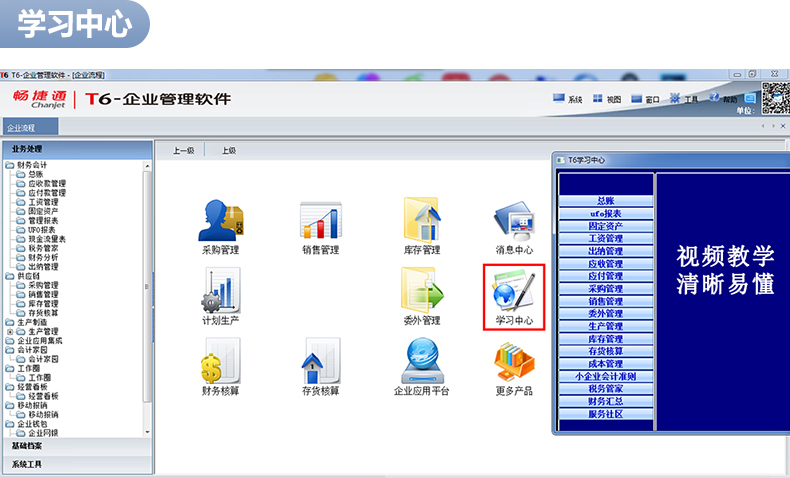Screen dimensions: 790x478
Task: Open the 委外管理 outsourcing icon
Action: [x=422, y=291]
